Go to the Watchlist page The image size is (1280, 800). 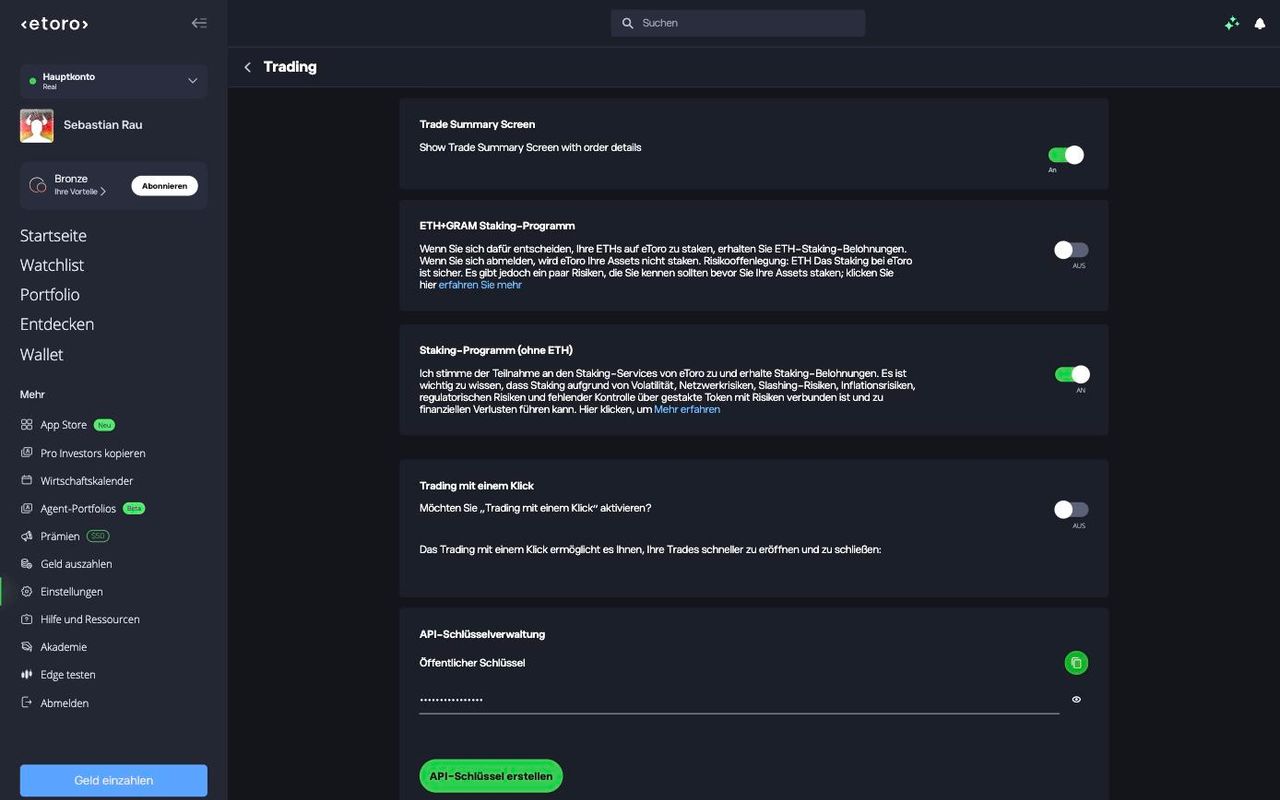[x=52, y=265]
